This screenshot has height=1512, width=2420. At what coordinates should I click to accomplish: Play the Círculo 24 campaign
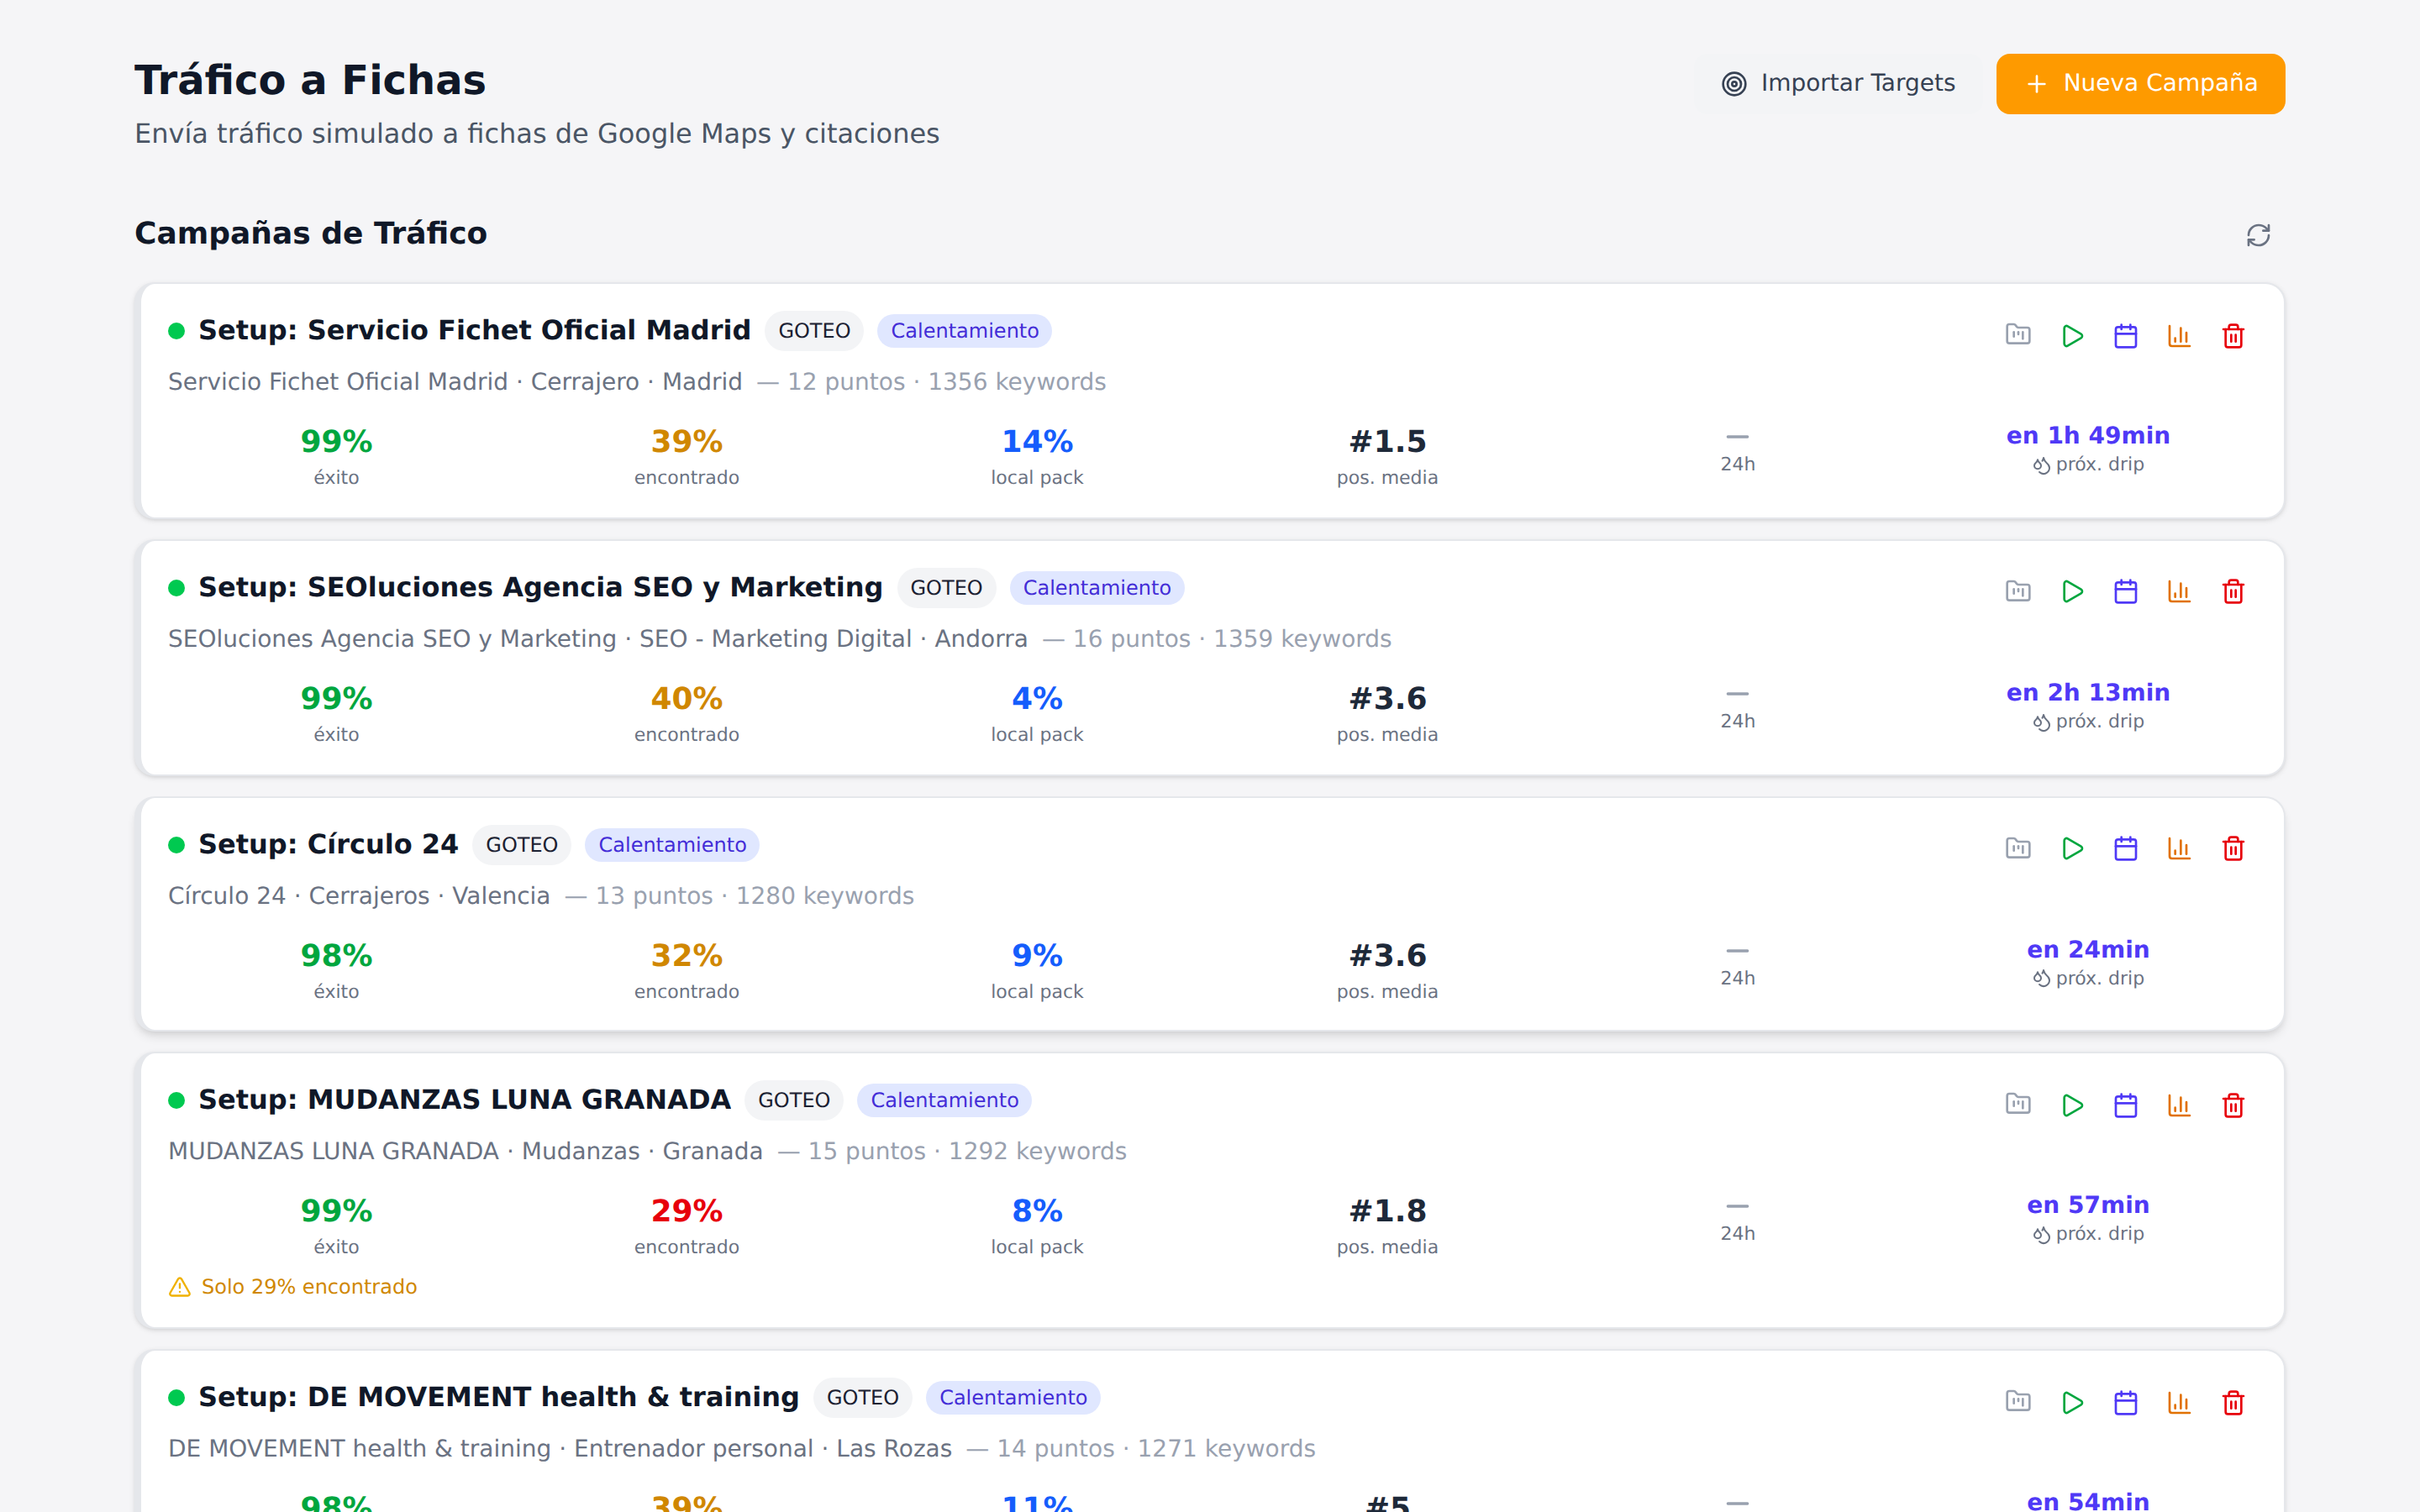point(2072,848)
